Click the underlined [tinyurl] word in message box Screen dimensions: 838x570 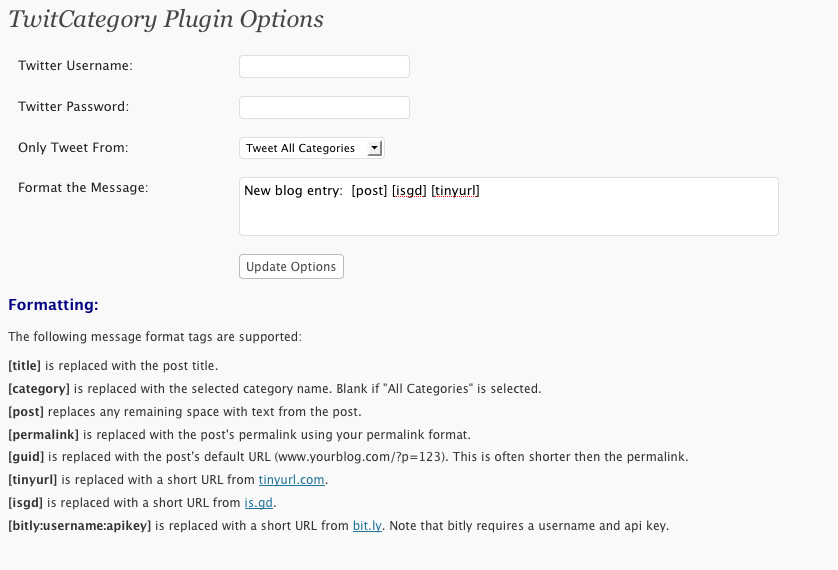pyautogui.click(x=455, y=191)
